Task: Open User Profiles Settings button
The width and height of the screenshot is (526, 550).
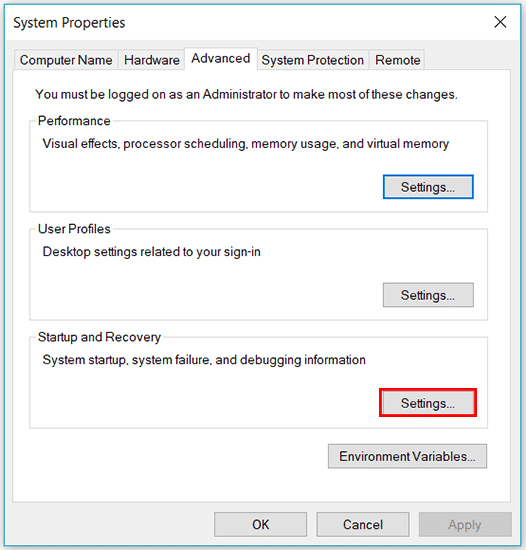Action: pyautogui.click(x=428, y=295)
